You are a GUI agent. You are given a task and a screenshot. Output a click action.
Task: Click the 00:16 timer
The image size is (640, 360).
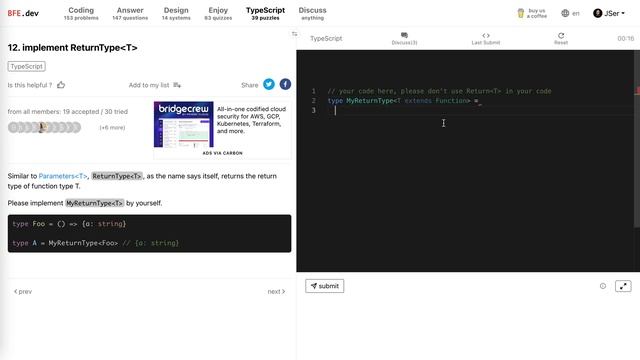click(626, 38)
